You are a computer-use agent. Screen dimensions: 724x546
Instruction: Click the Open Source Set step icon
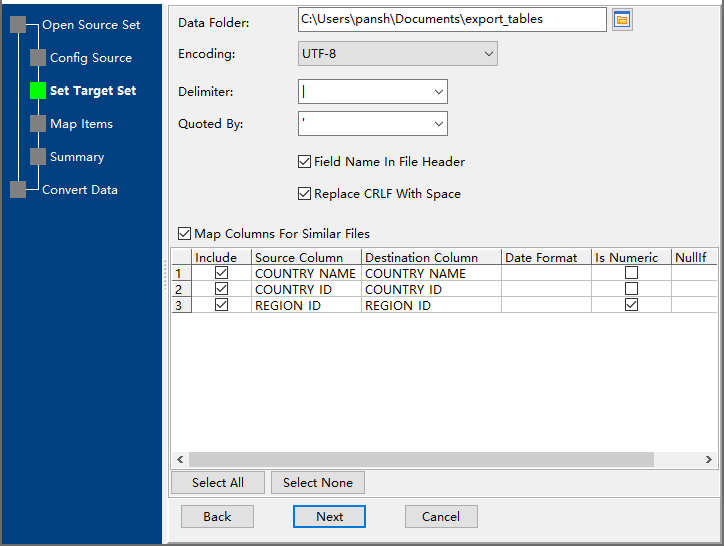[x=19, y=25]
